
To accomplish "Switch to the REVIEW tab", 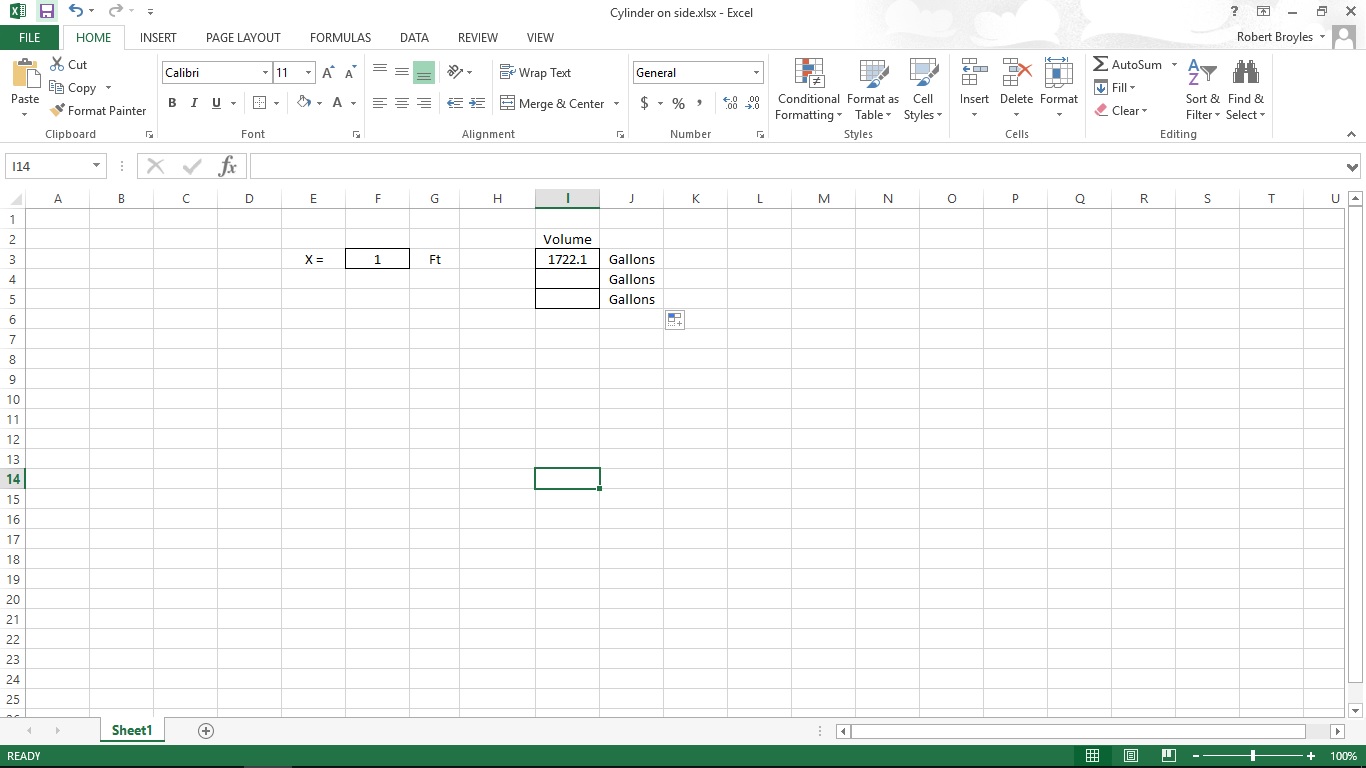I will [x=477, y=38].
